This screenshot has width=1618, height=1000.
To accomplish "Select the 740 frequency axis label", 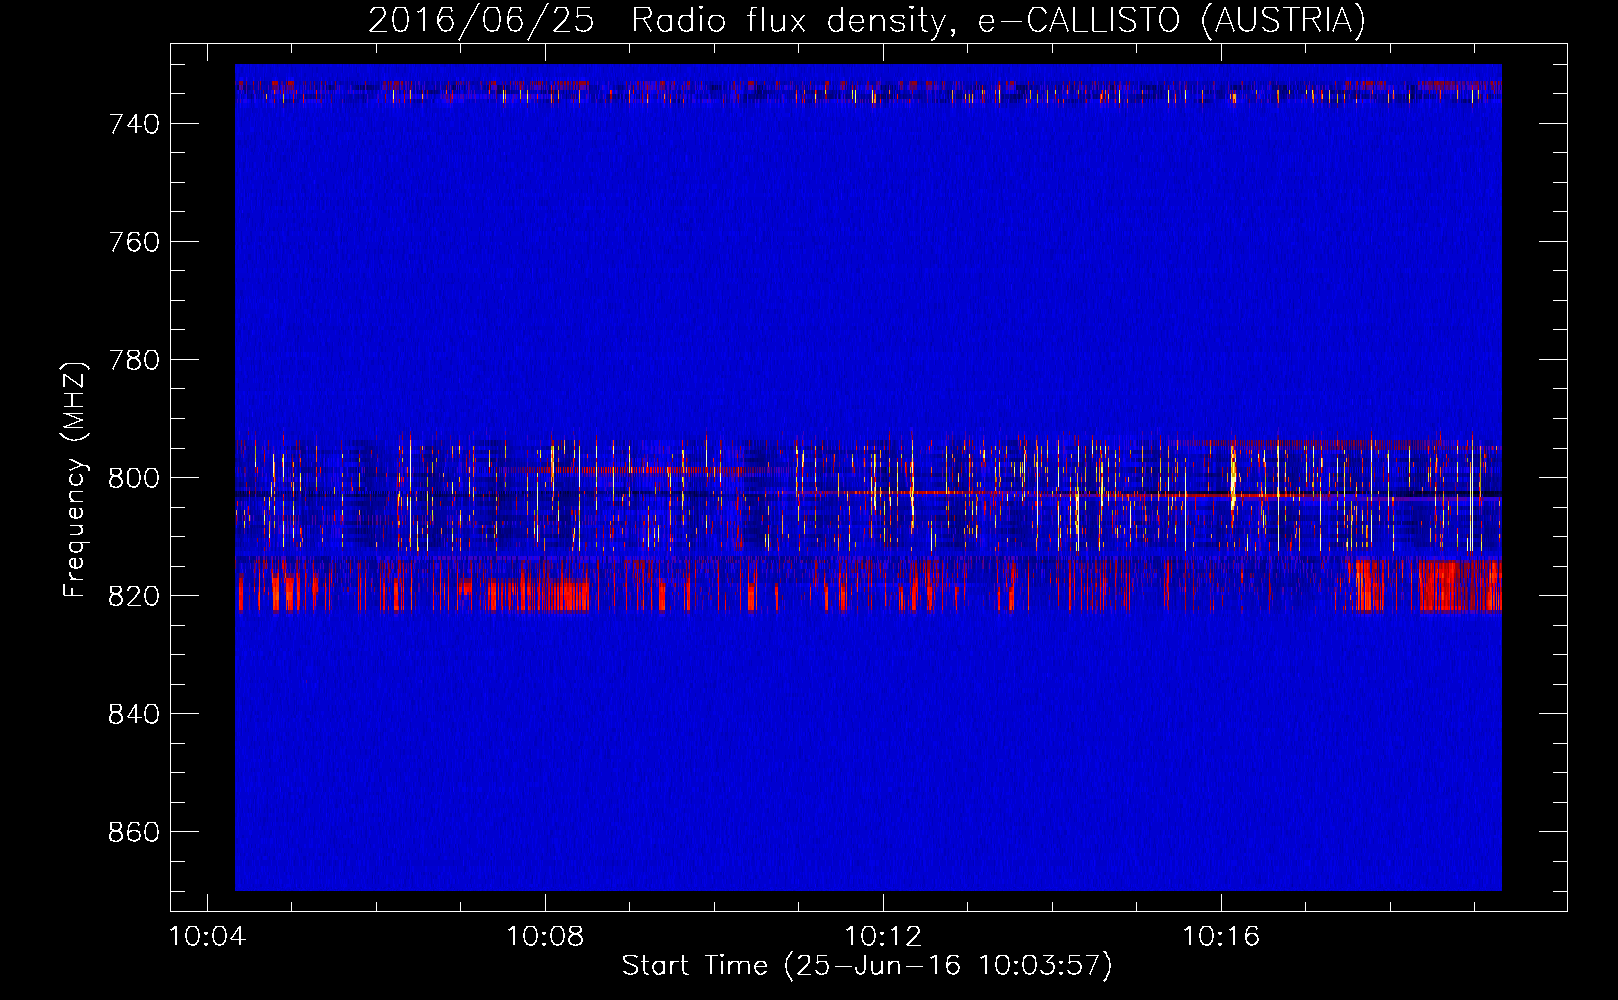I will coord(134,124).
